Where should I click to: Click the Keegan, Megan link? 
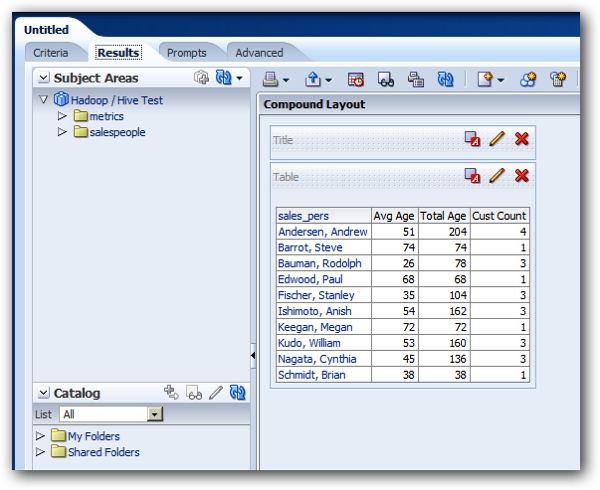pos(315,327)
